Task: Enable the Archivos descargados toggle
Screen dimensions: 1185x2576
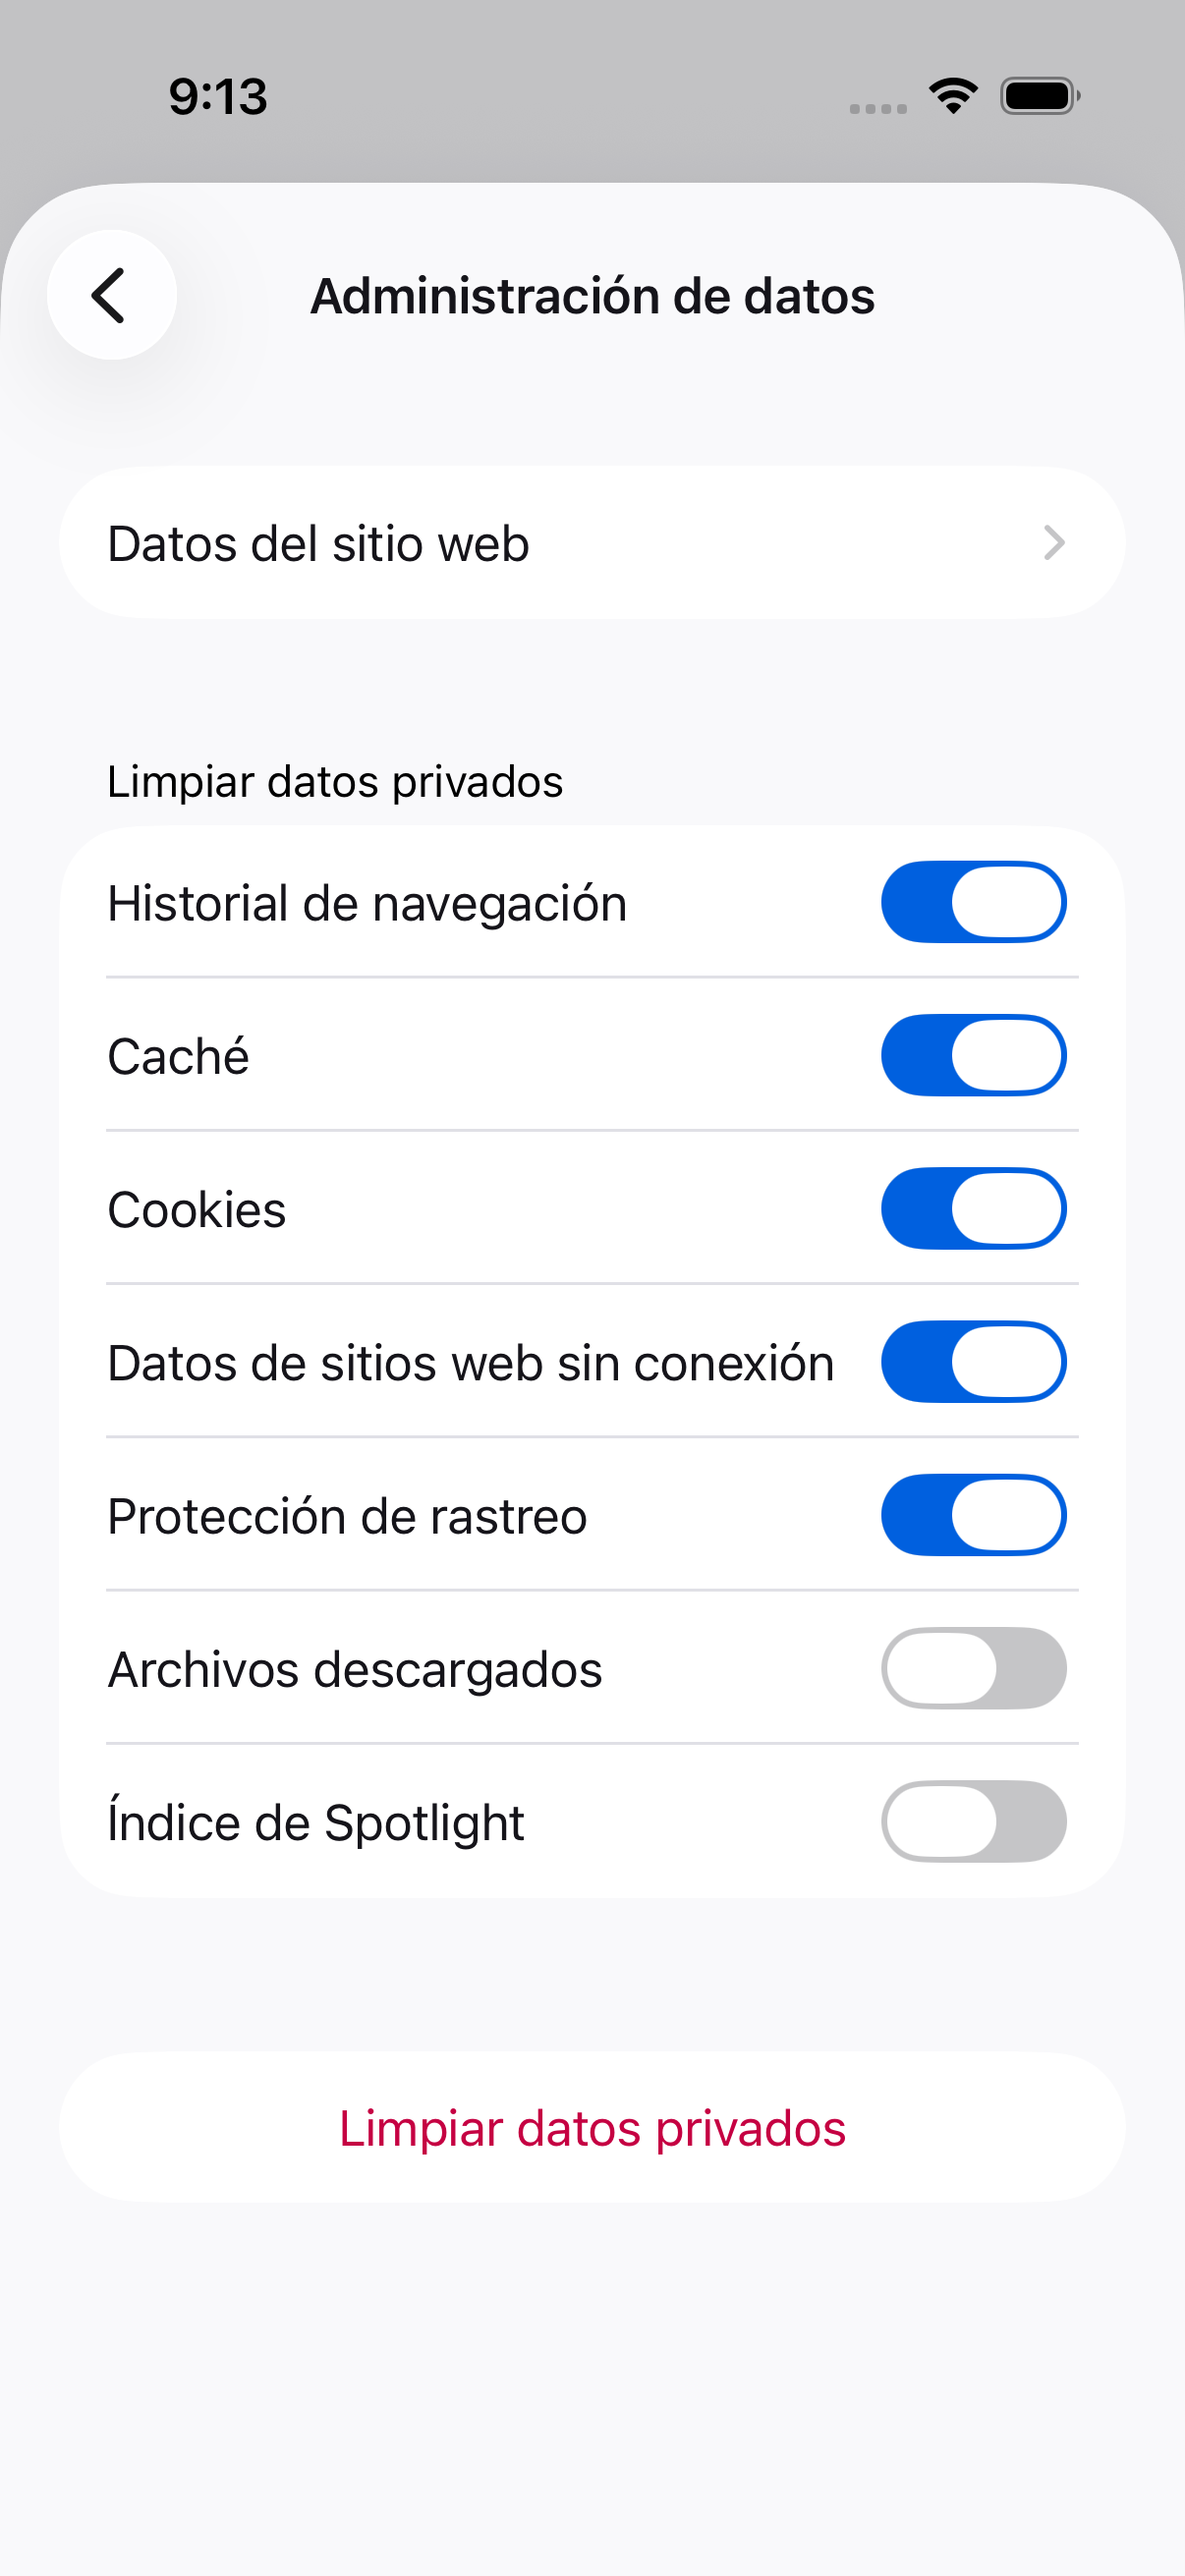Action: pyautogui.click(x=973, y=1668)
